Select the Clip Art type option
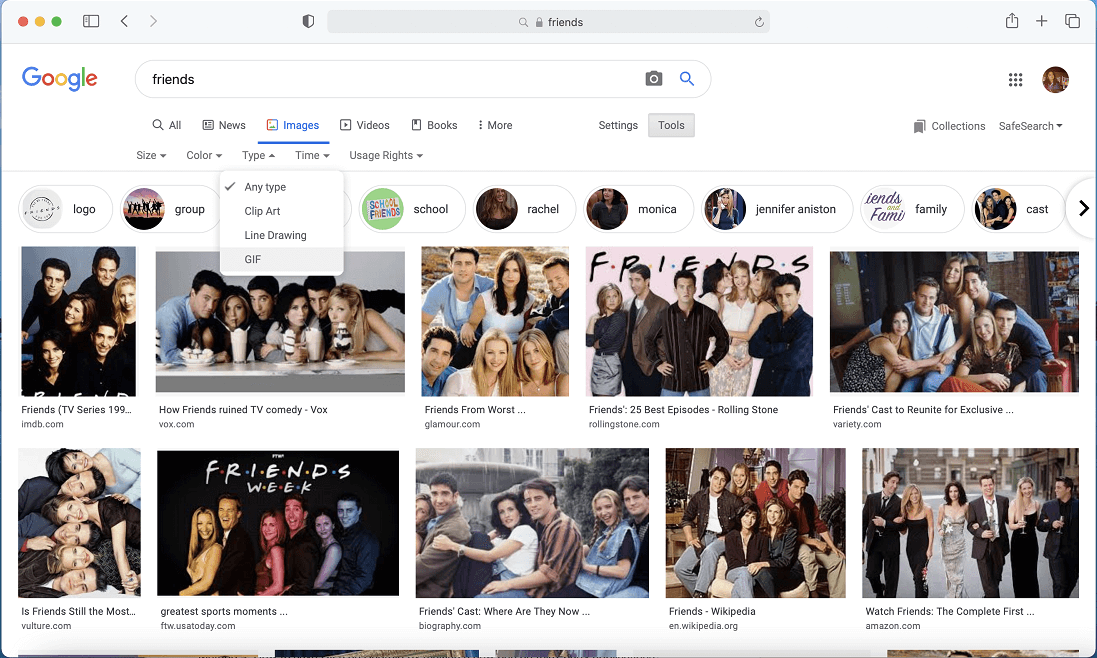Viewport: 1097px width, 658px height. pos(262,211)
